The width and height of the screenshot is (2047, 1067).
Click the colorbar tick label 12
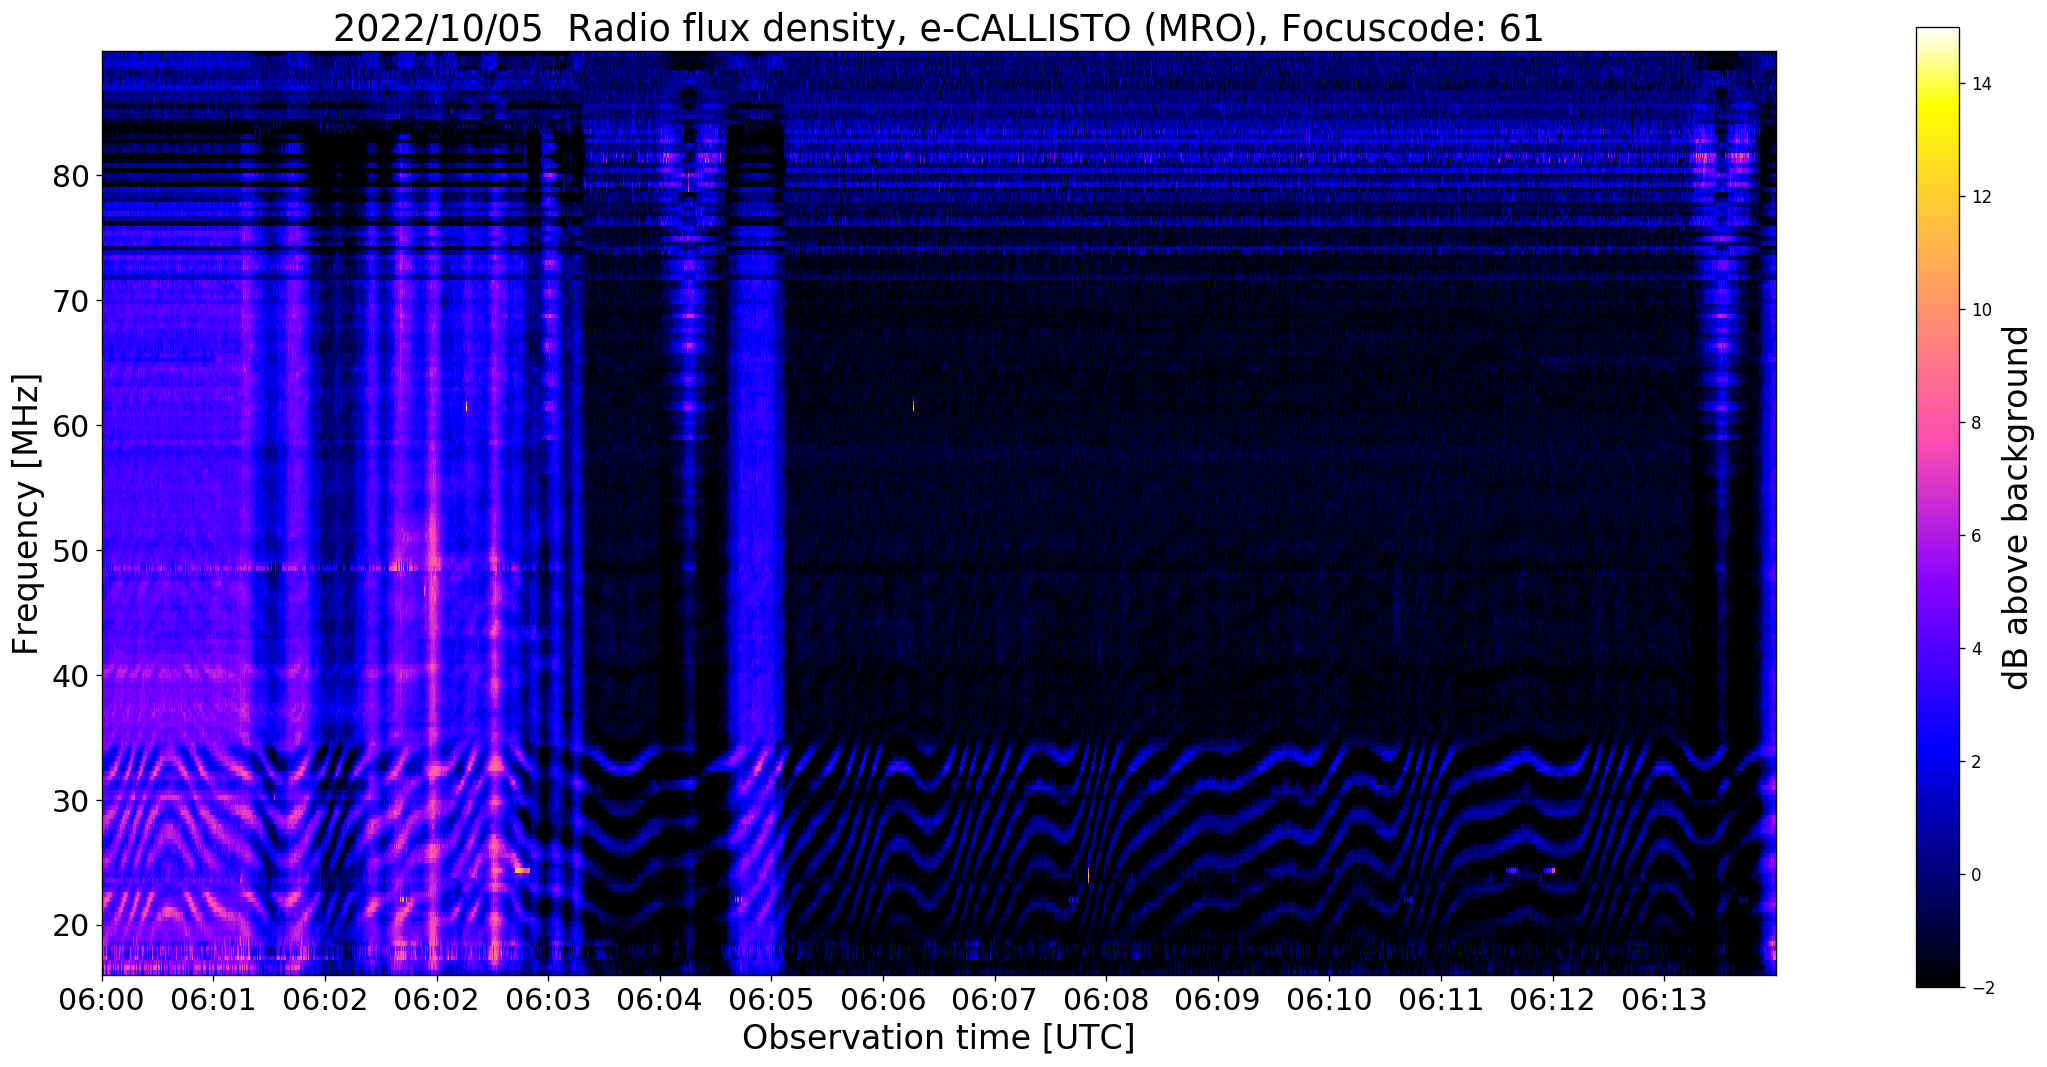1980,197
